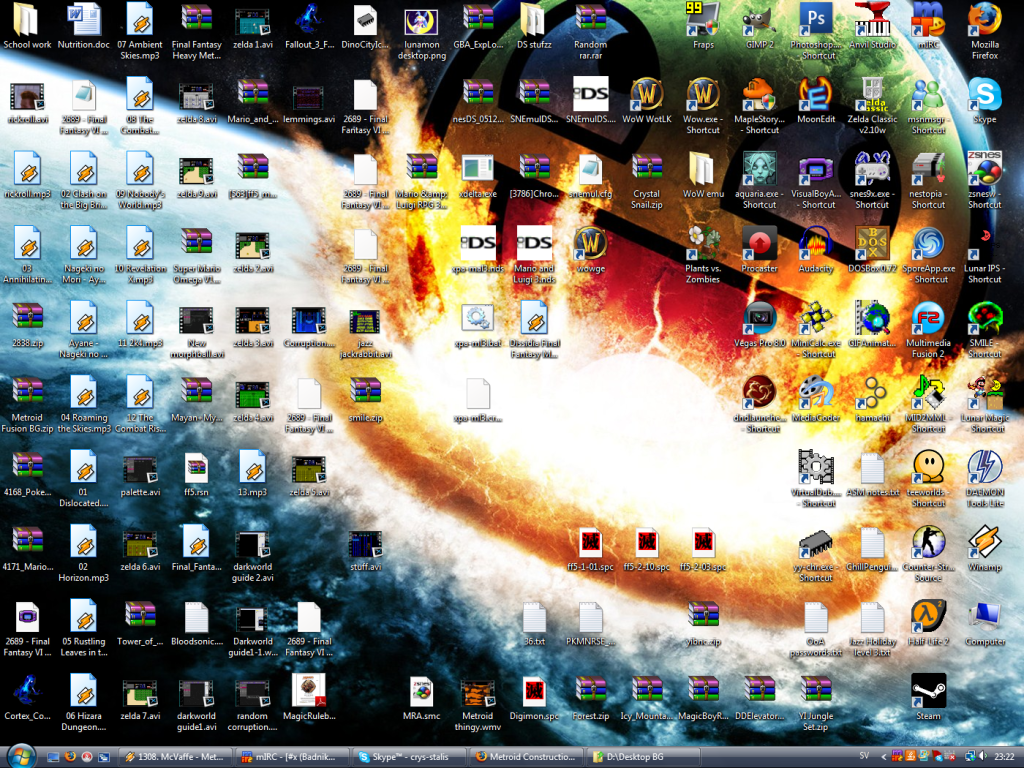This screenshot has height=768, width=1024.
Task: Open the Audacity shortcut icon
Action: (816, 245)
